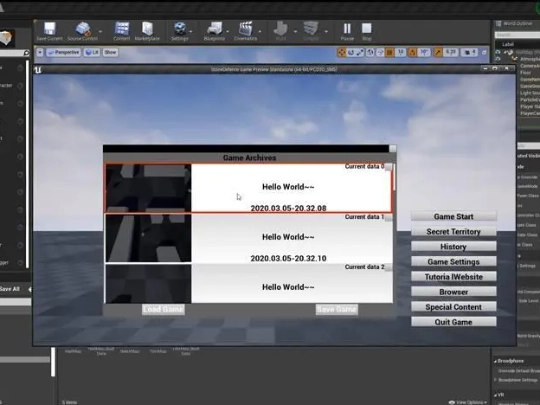Screen dimensions: 540x405
Task: Select the scale gizmo icon in viewport
Action: point(360,52)
